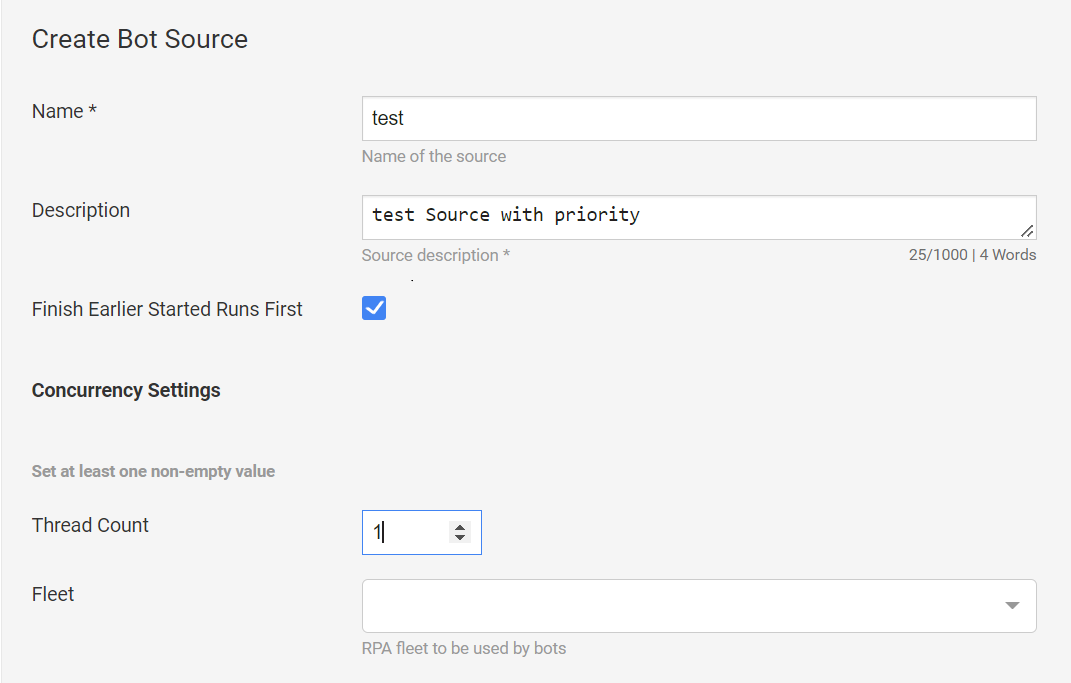The width and height of the screenshot is (1071, 683).
Task: Decrease Thread Count with down arrow
Action: [460, 538]
